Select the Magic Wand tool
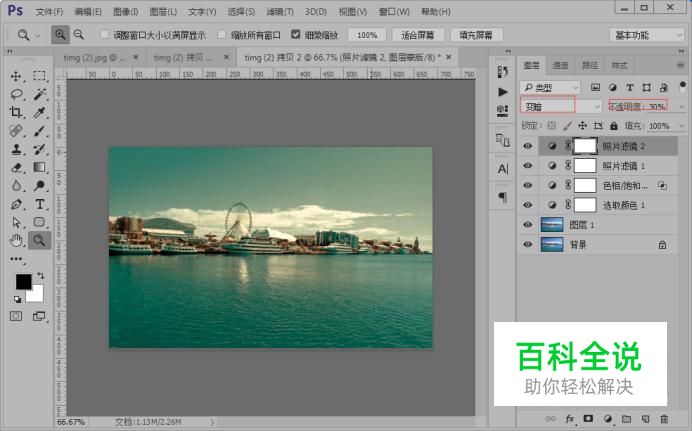The image size is (692, 431). click(39, 94)
